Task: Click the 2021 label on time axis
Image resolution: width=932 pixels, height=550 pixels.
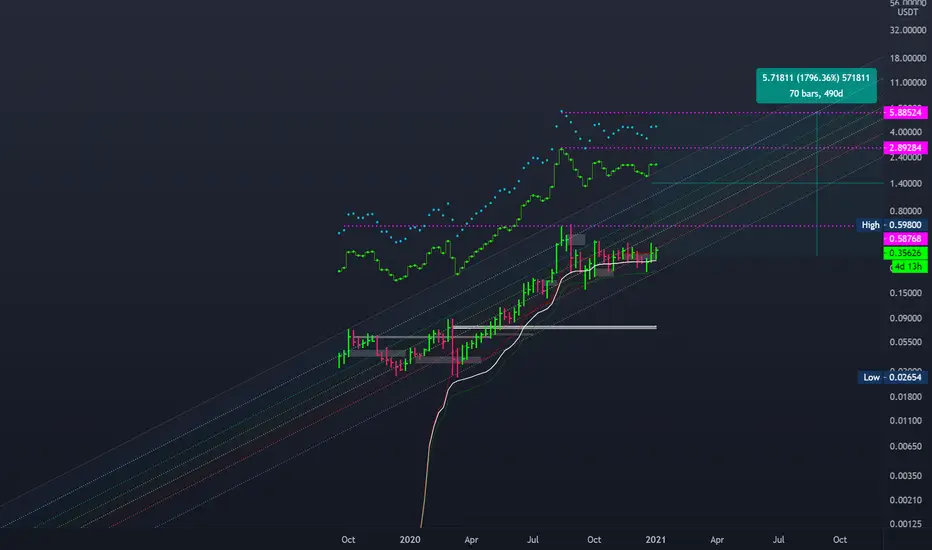Action: tap(655, 540)
